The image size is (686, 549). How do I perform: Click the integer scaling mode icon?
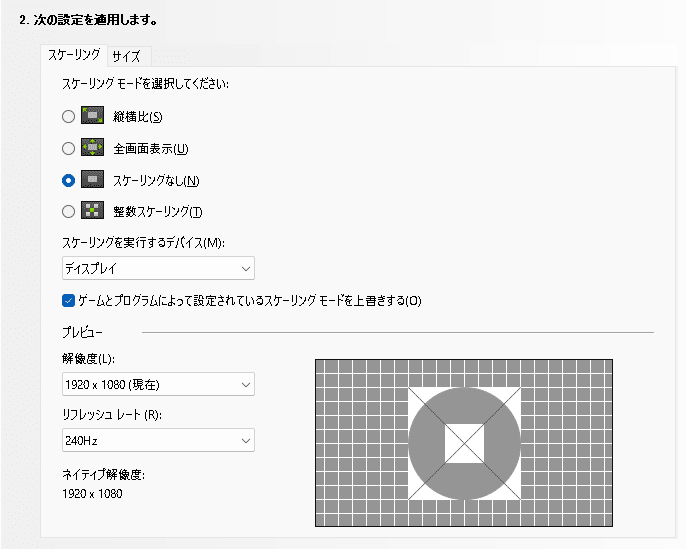92,210
